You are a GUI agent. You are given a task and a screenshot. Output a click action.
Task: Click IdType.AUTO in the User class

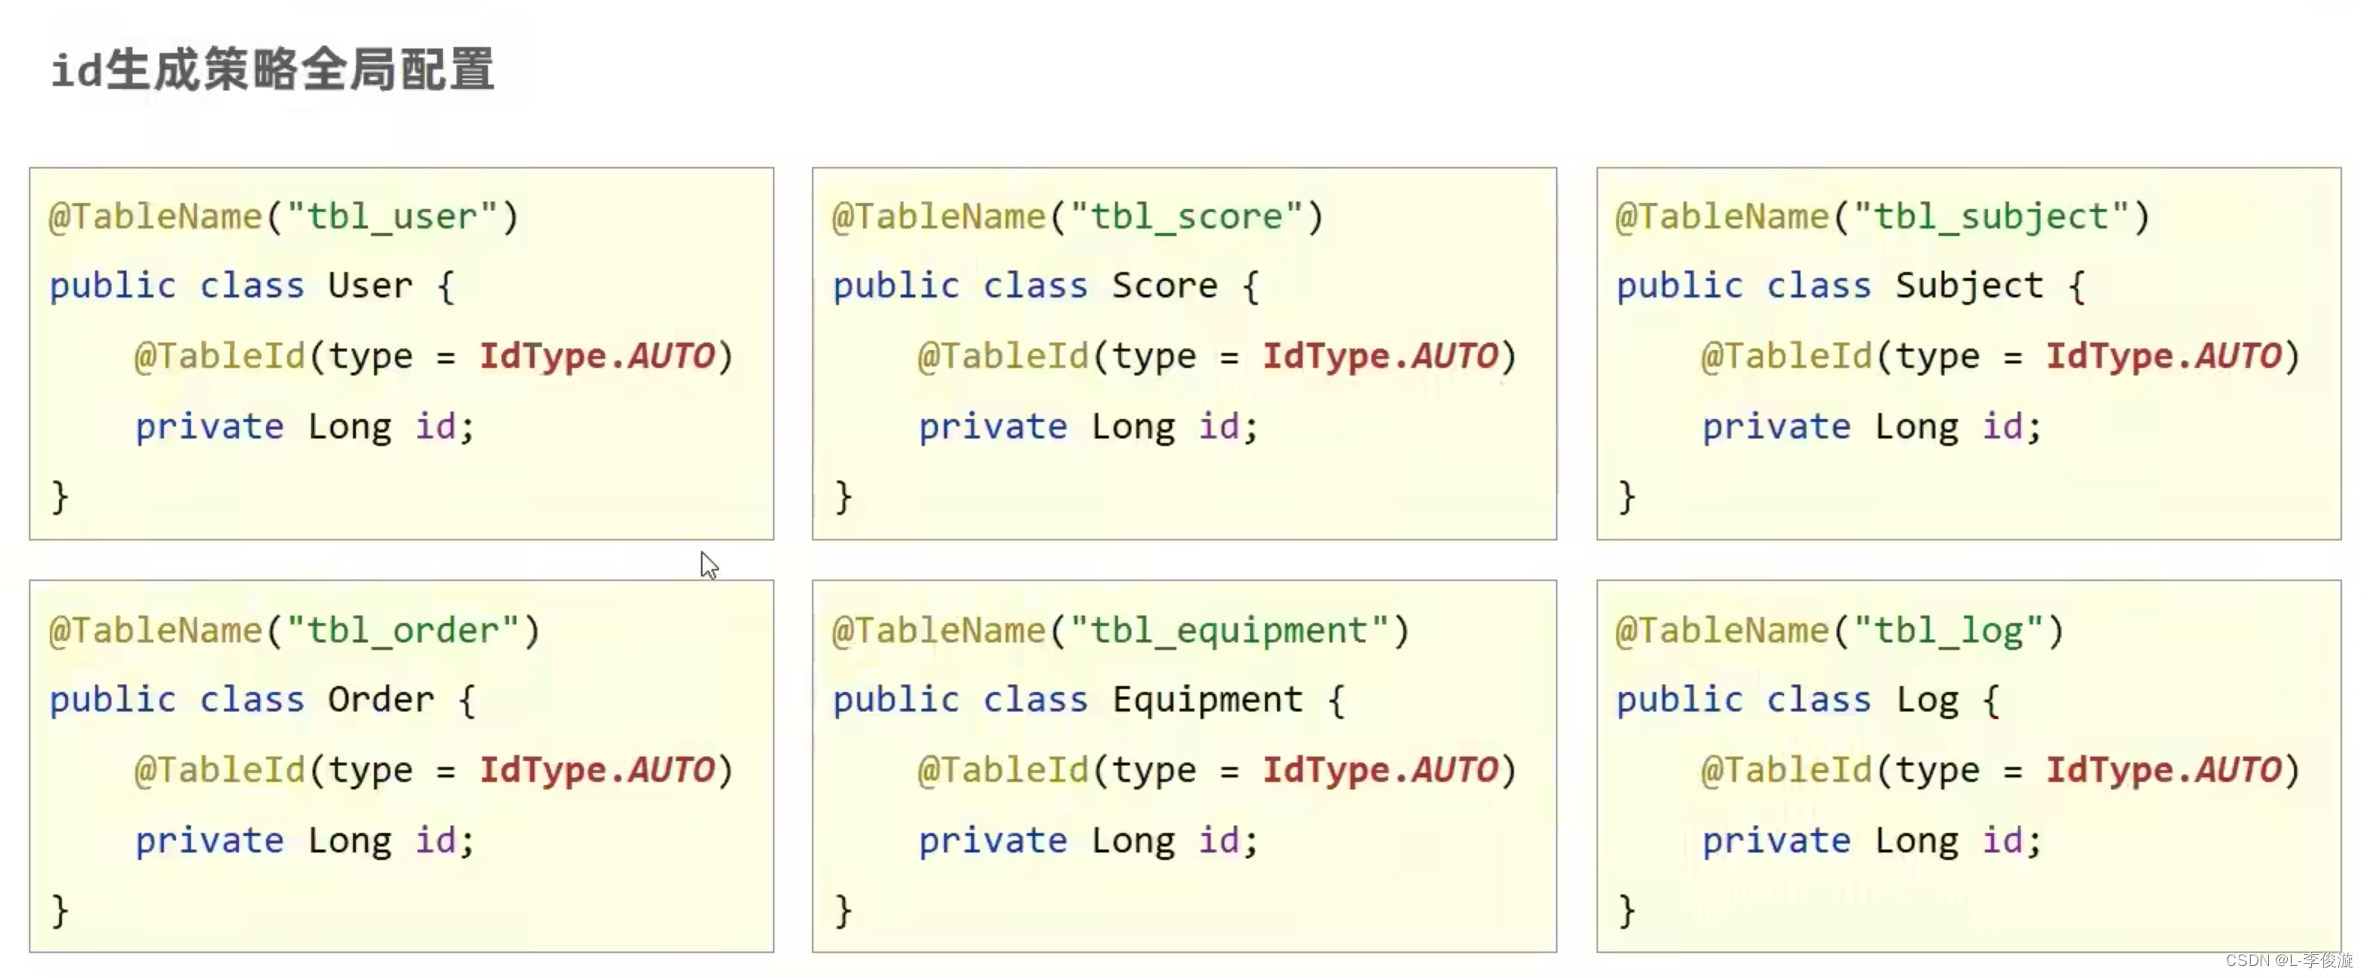[597, 356]
